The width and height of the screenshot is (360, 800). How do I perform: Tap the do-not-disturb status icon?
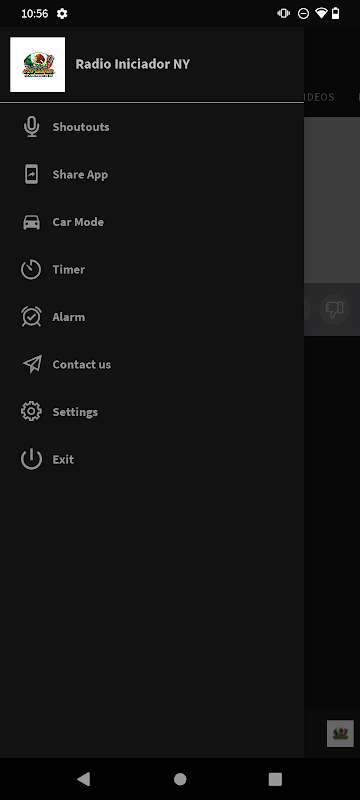point(303,14)
